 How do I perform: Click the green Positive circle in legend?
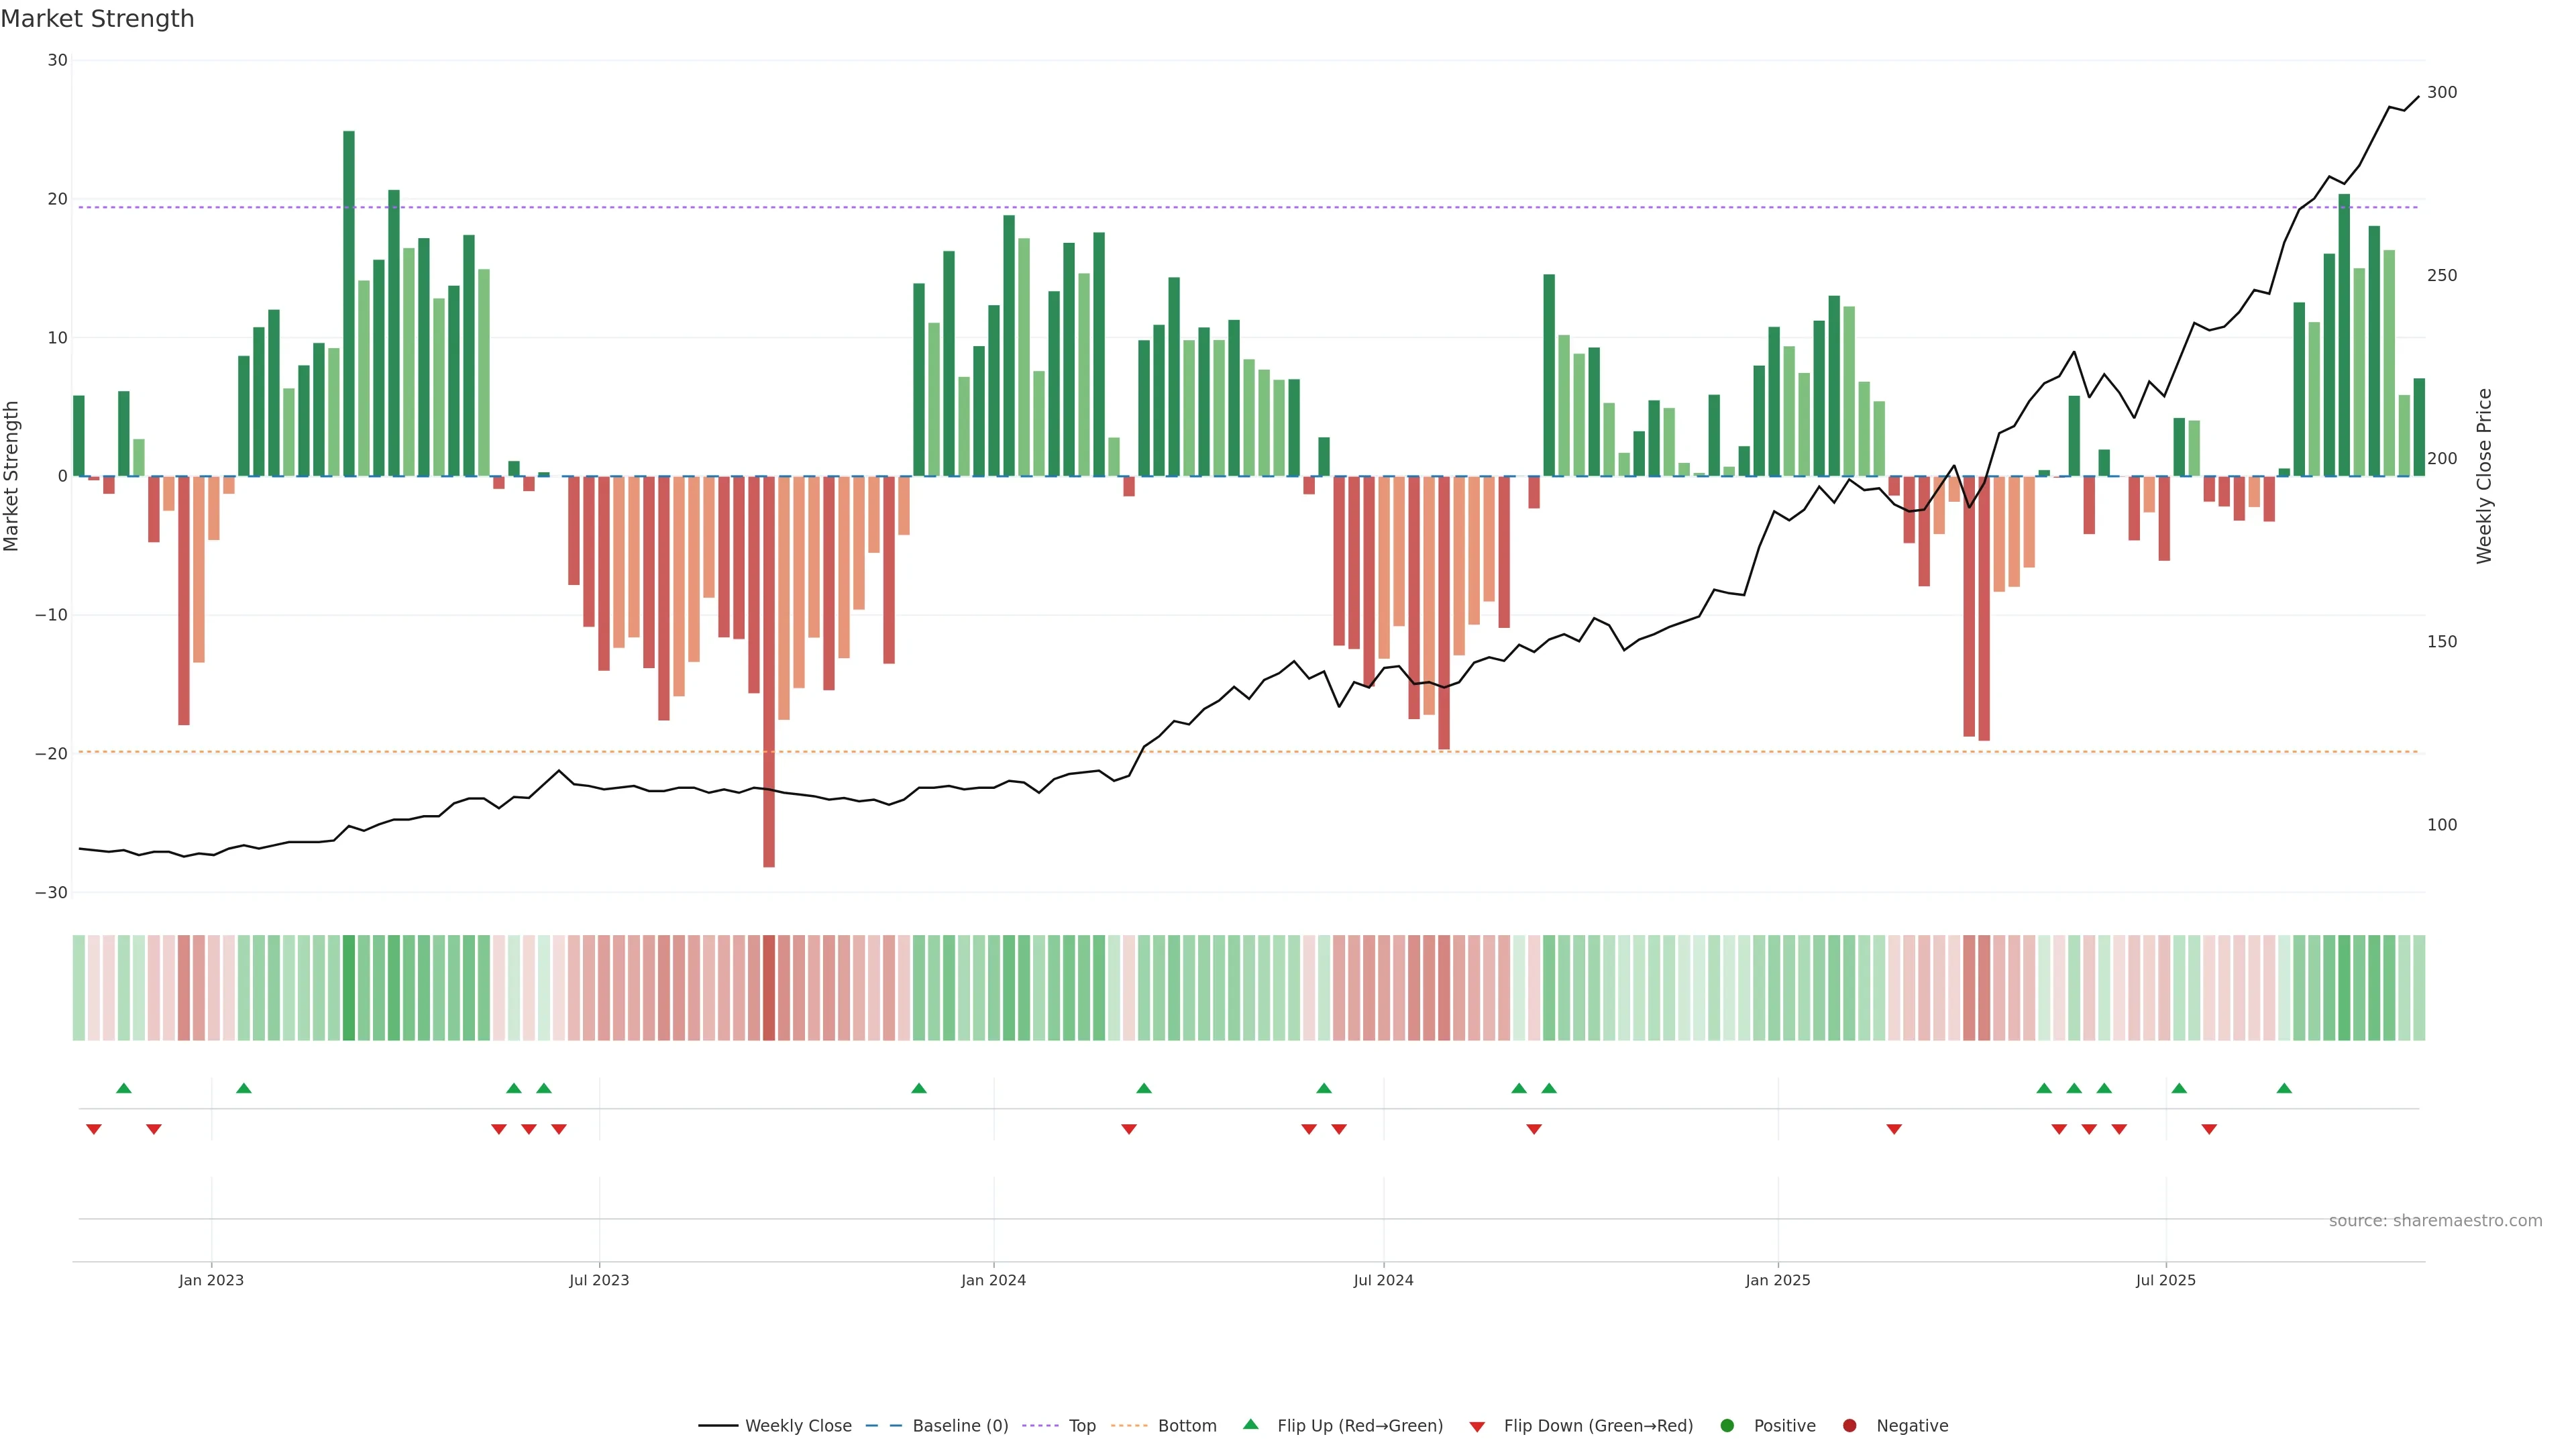pyautogui.click(x=1727, y=1426)
